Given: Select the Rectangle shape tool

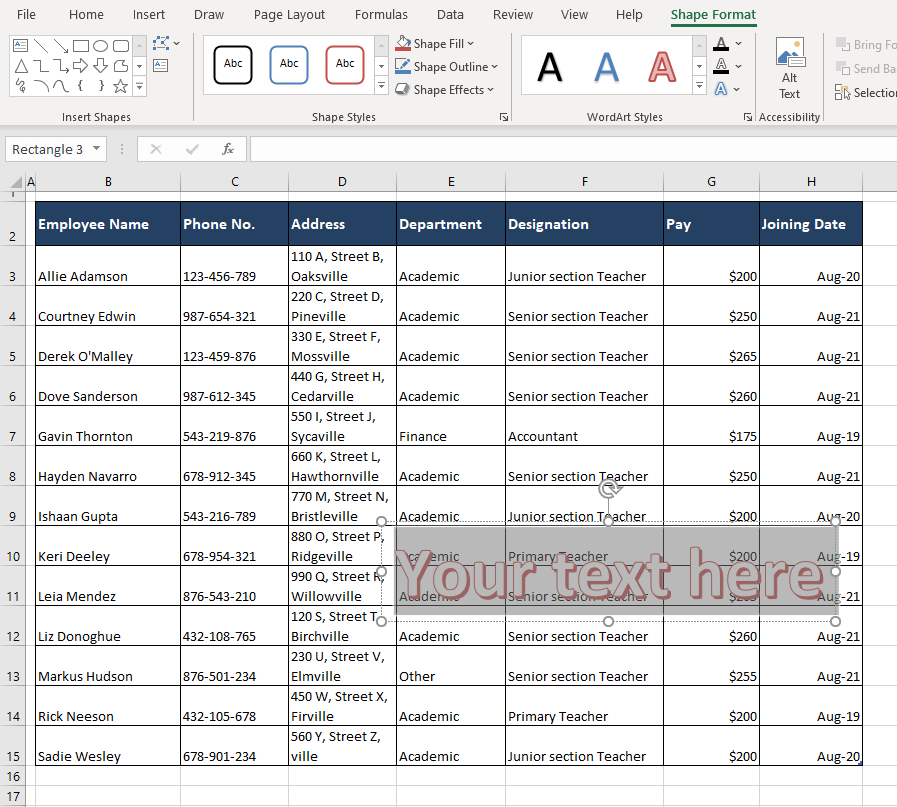Looking at the screenshot, I should coord(81,45).
